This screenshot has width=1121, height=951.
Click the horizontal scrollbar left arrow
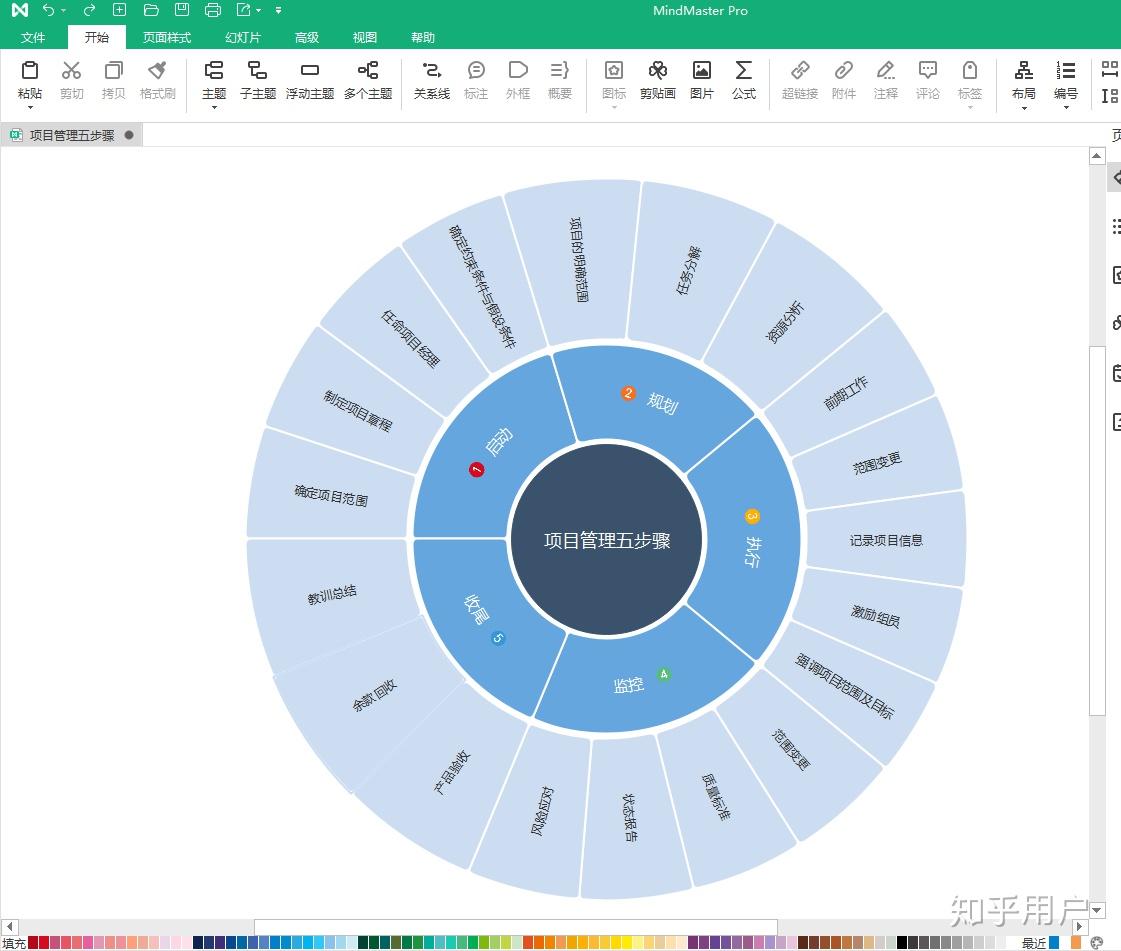click(9, 927)
